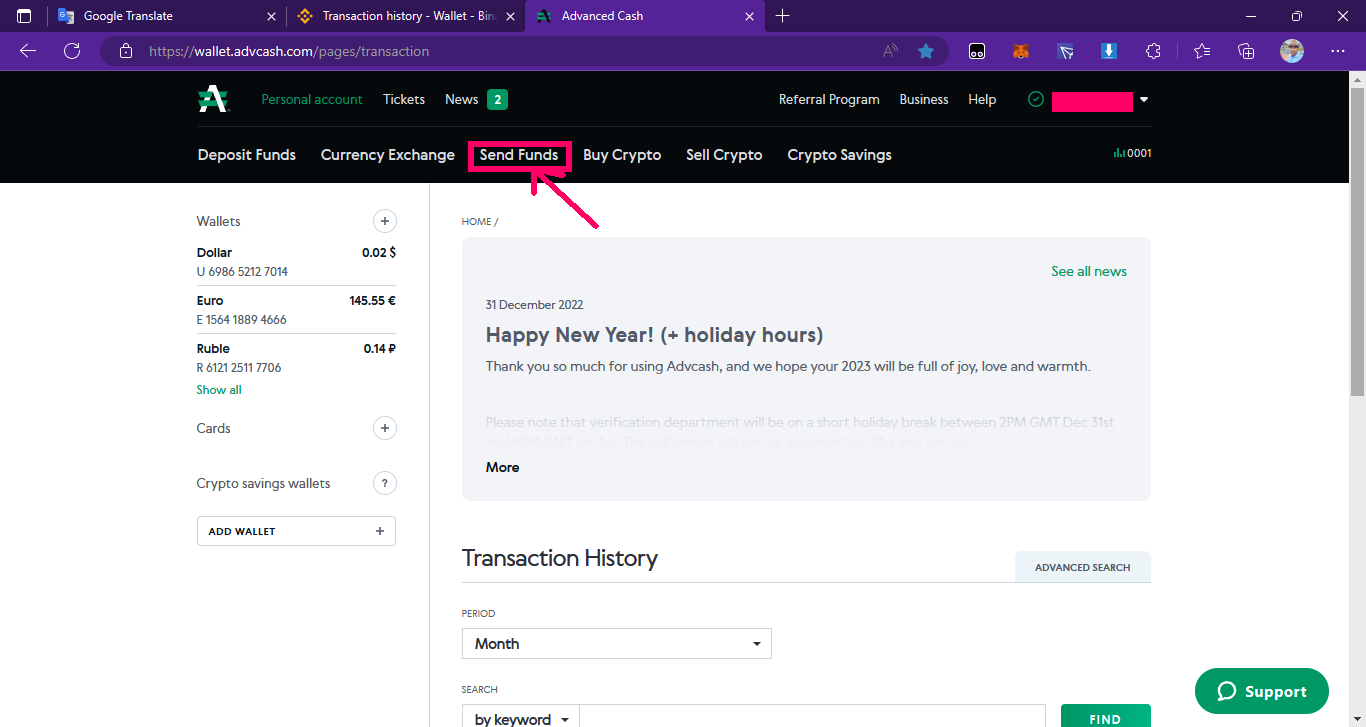Viewport: 1366px width, 727px height.
Task: Click the keyword search input field
Action: pos(812,716)
